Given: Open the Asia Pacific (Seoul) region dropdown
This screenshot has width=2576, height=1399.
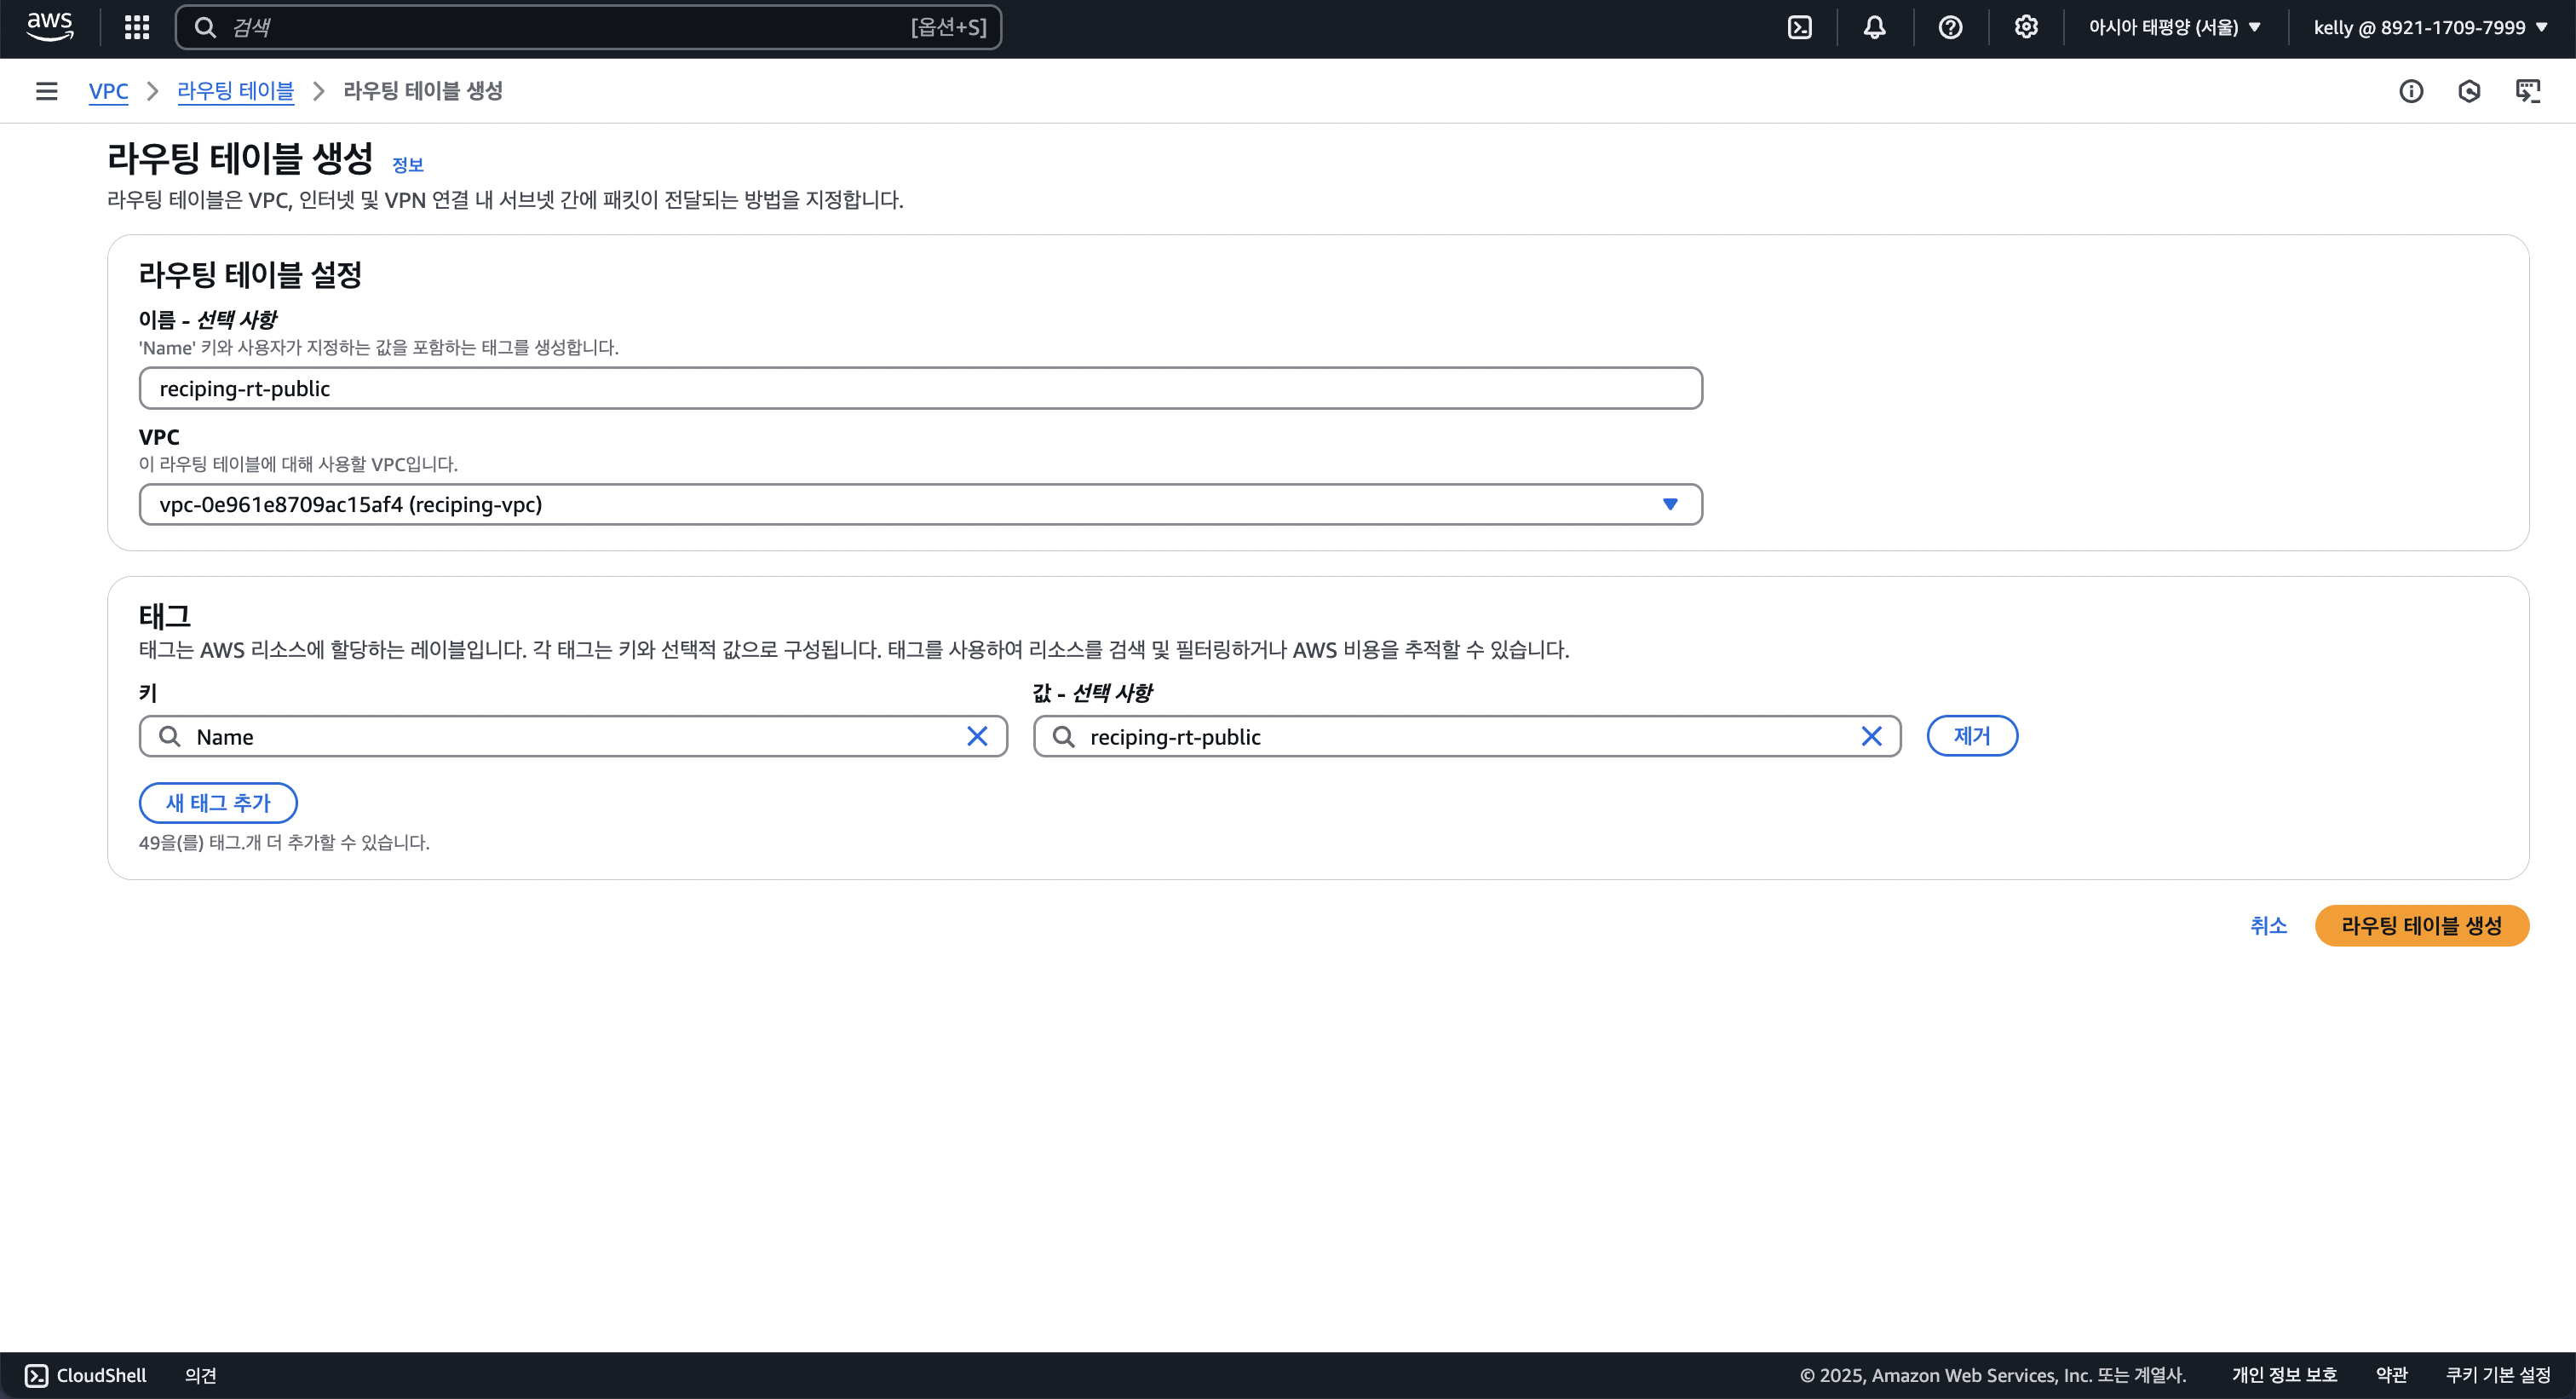Looking at the screenshot, I should coord(2174,27).
